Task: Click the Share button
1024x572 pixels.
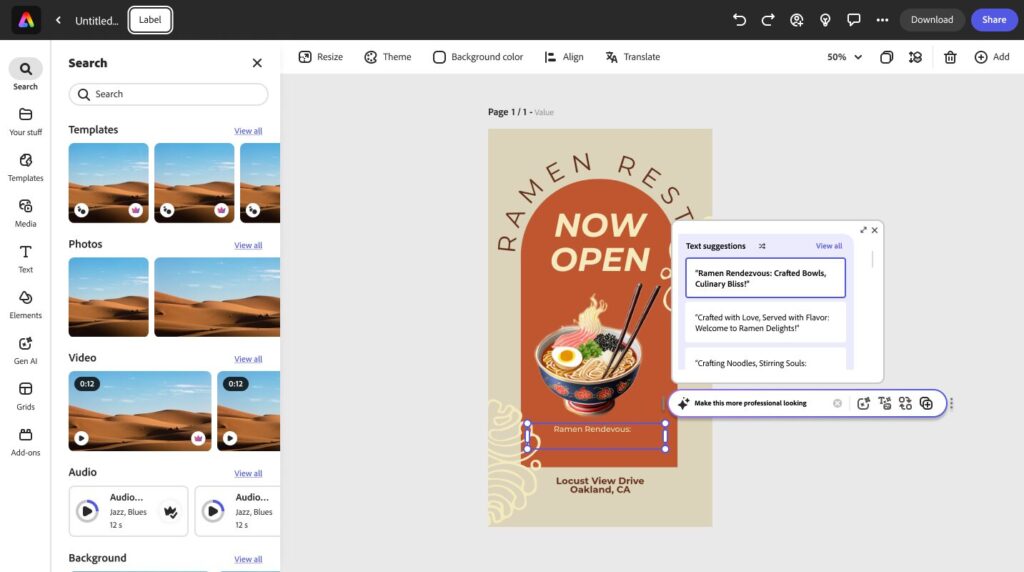Action: pyautogui.click(x=994, y=20)
